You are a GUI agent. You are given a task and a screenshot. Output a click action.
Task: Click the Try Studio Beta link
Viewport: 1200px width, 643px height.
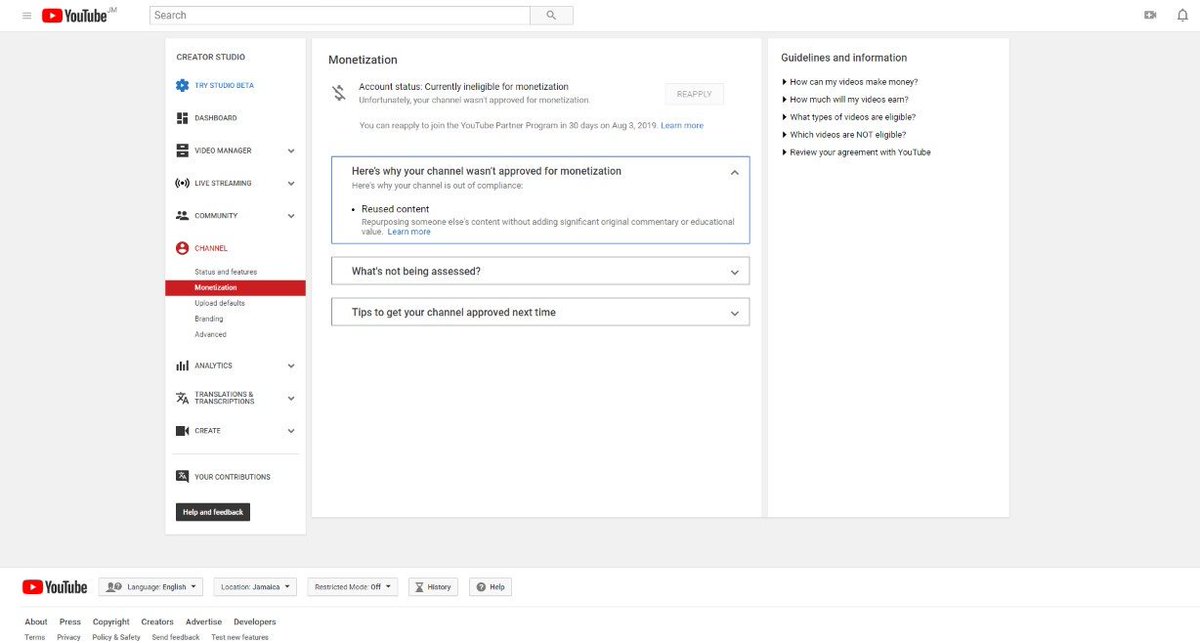(x=224, y=86)
